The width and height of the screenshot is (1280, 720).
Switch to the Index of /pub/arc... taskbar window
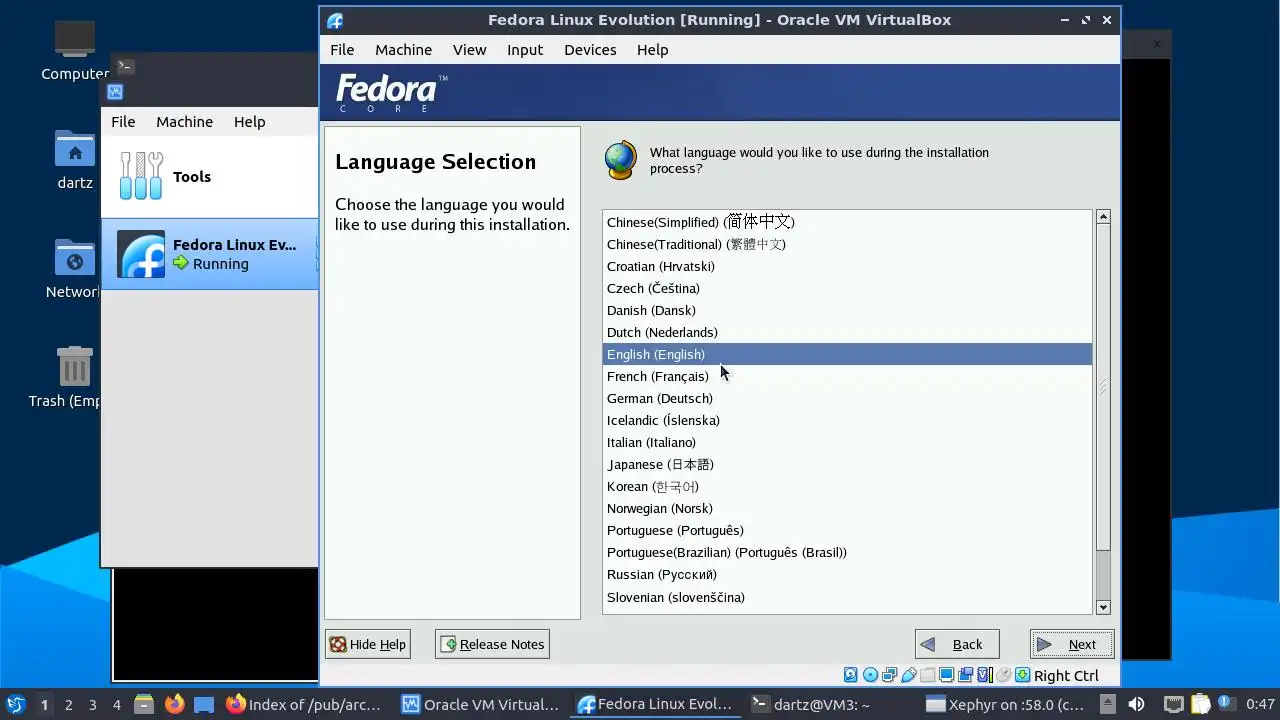point(304,704)
